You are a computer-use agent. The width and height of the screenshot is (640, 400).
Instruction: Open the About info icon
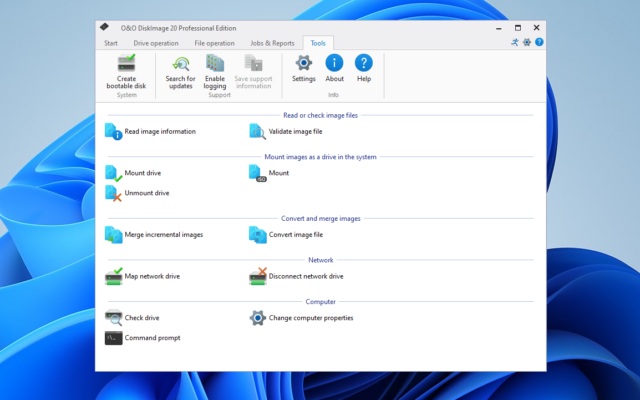pos(334,63)
